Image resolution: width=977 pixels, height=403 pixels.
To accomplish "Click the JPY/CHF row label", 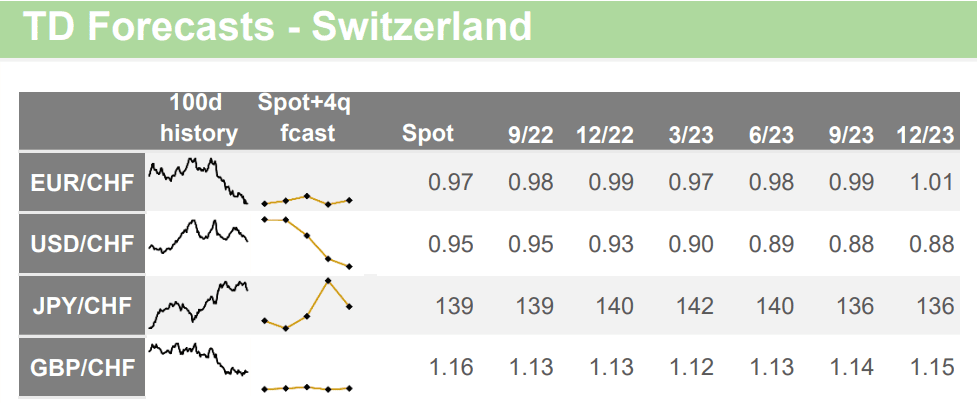I will coord(82,305).
